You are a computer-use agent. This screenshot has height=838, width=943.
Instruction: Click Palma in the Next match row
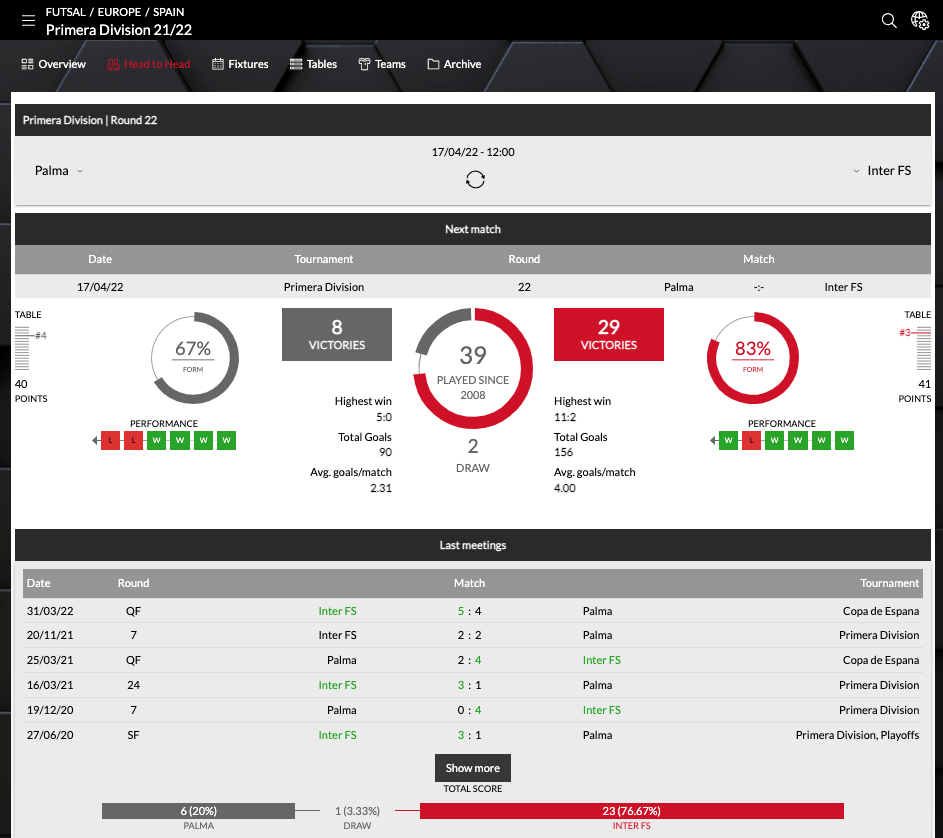point(678,287)
